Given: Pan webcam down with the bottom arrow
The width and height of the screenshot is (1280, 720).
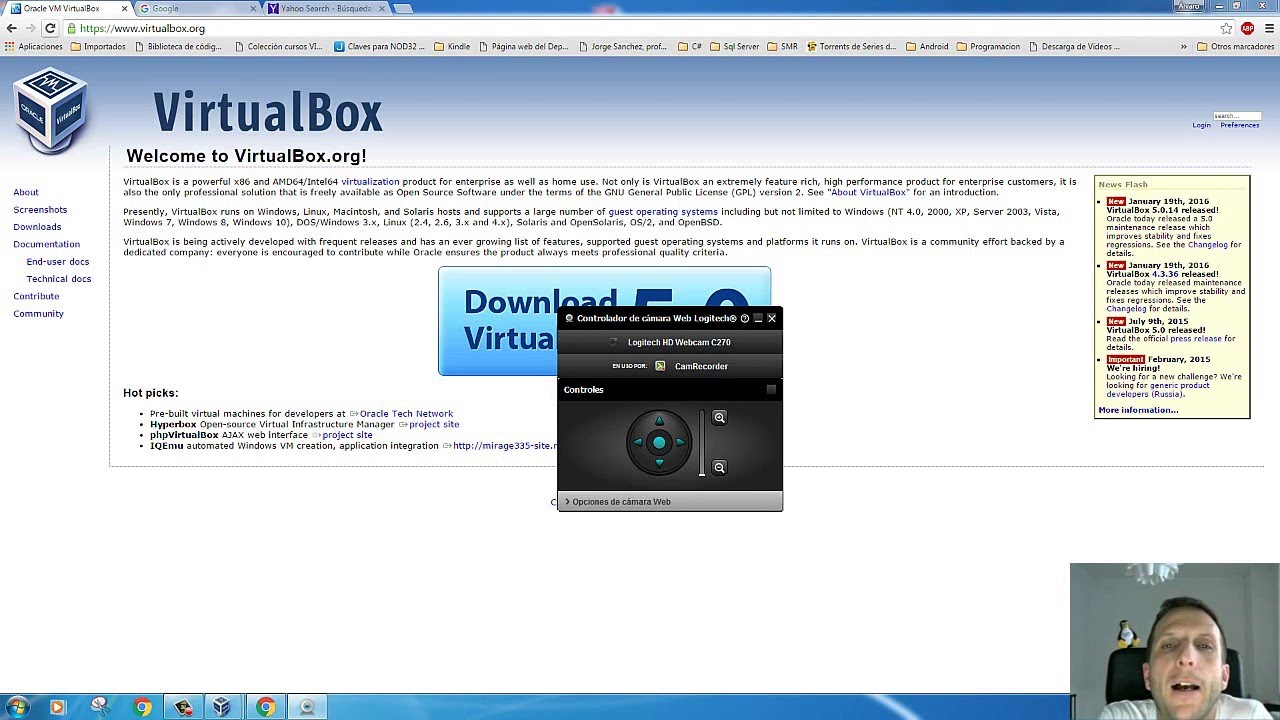Looking at the screenshot, I should 659,463.
